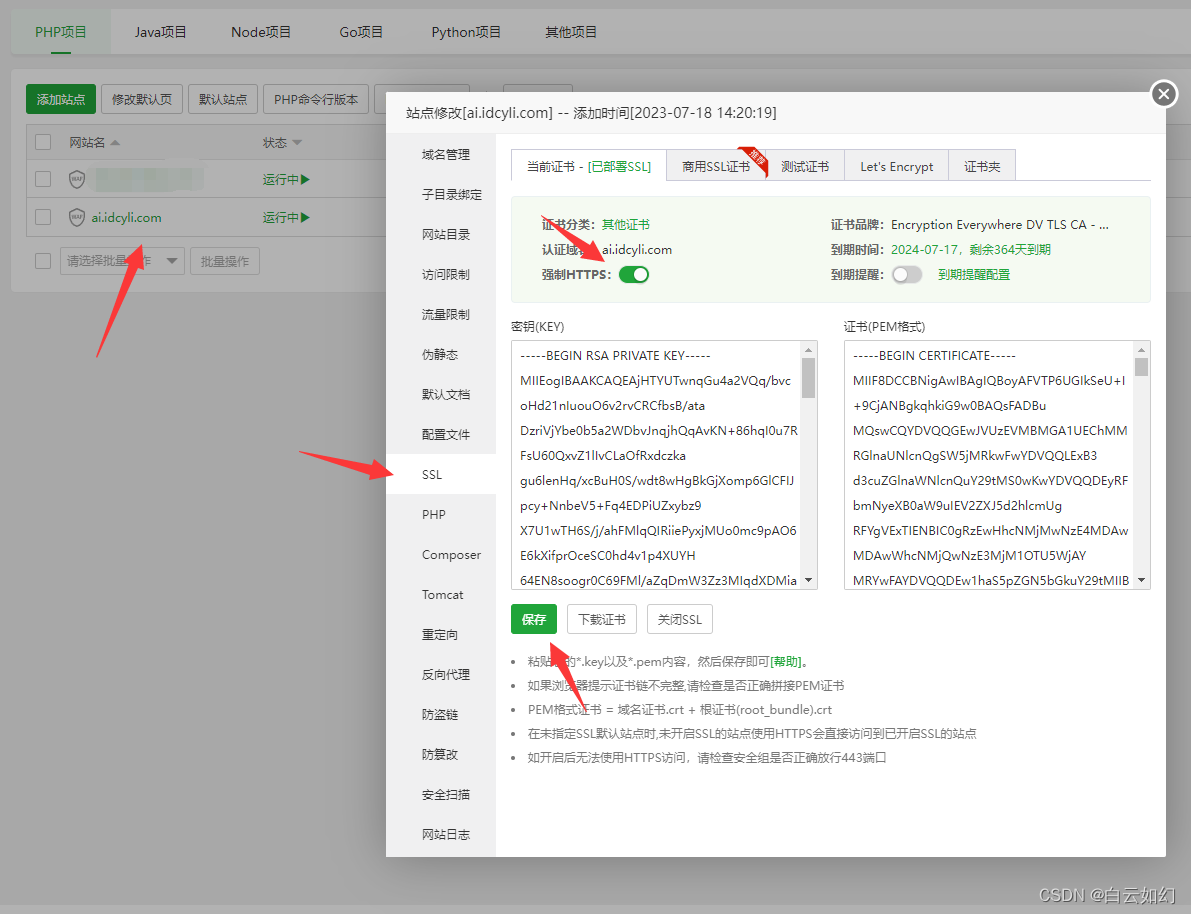Viewport: 1191px width, 914px height.
Task: Open the 商用SSL证书 tab
Action: (x=716, y=166)
